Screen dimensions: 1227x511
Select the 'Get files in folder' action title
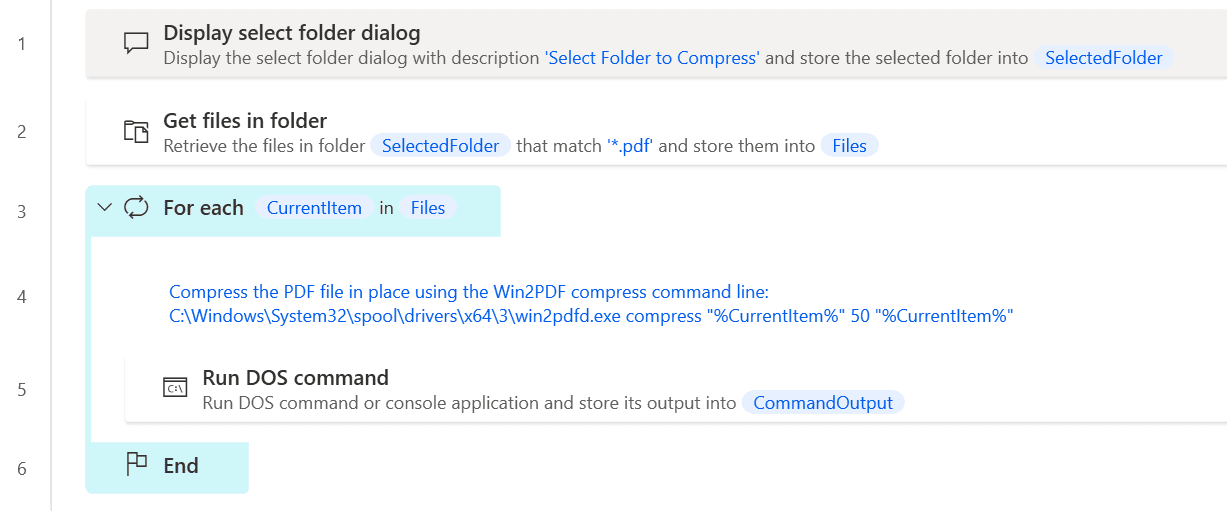(x=245, y=121)
